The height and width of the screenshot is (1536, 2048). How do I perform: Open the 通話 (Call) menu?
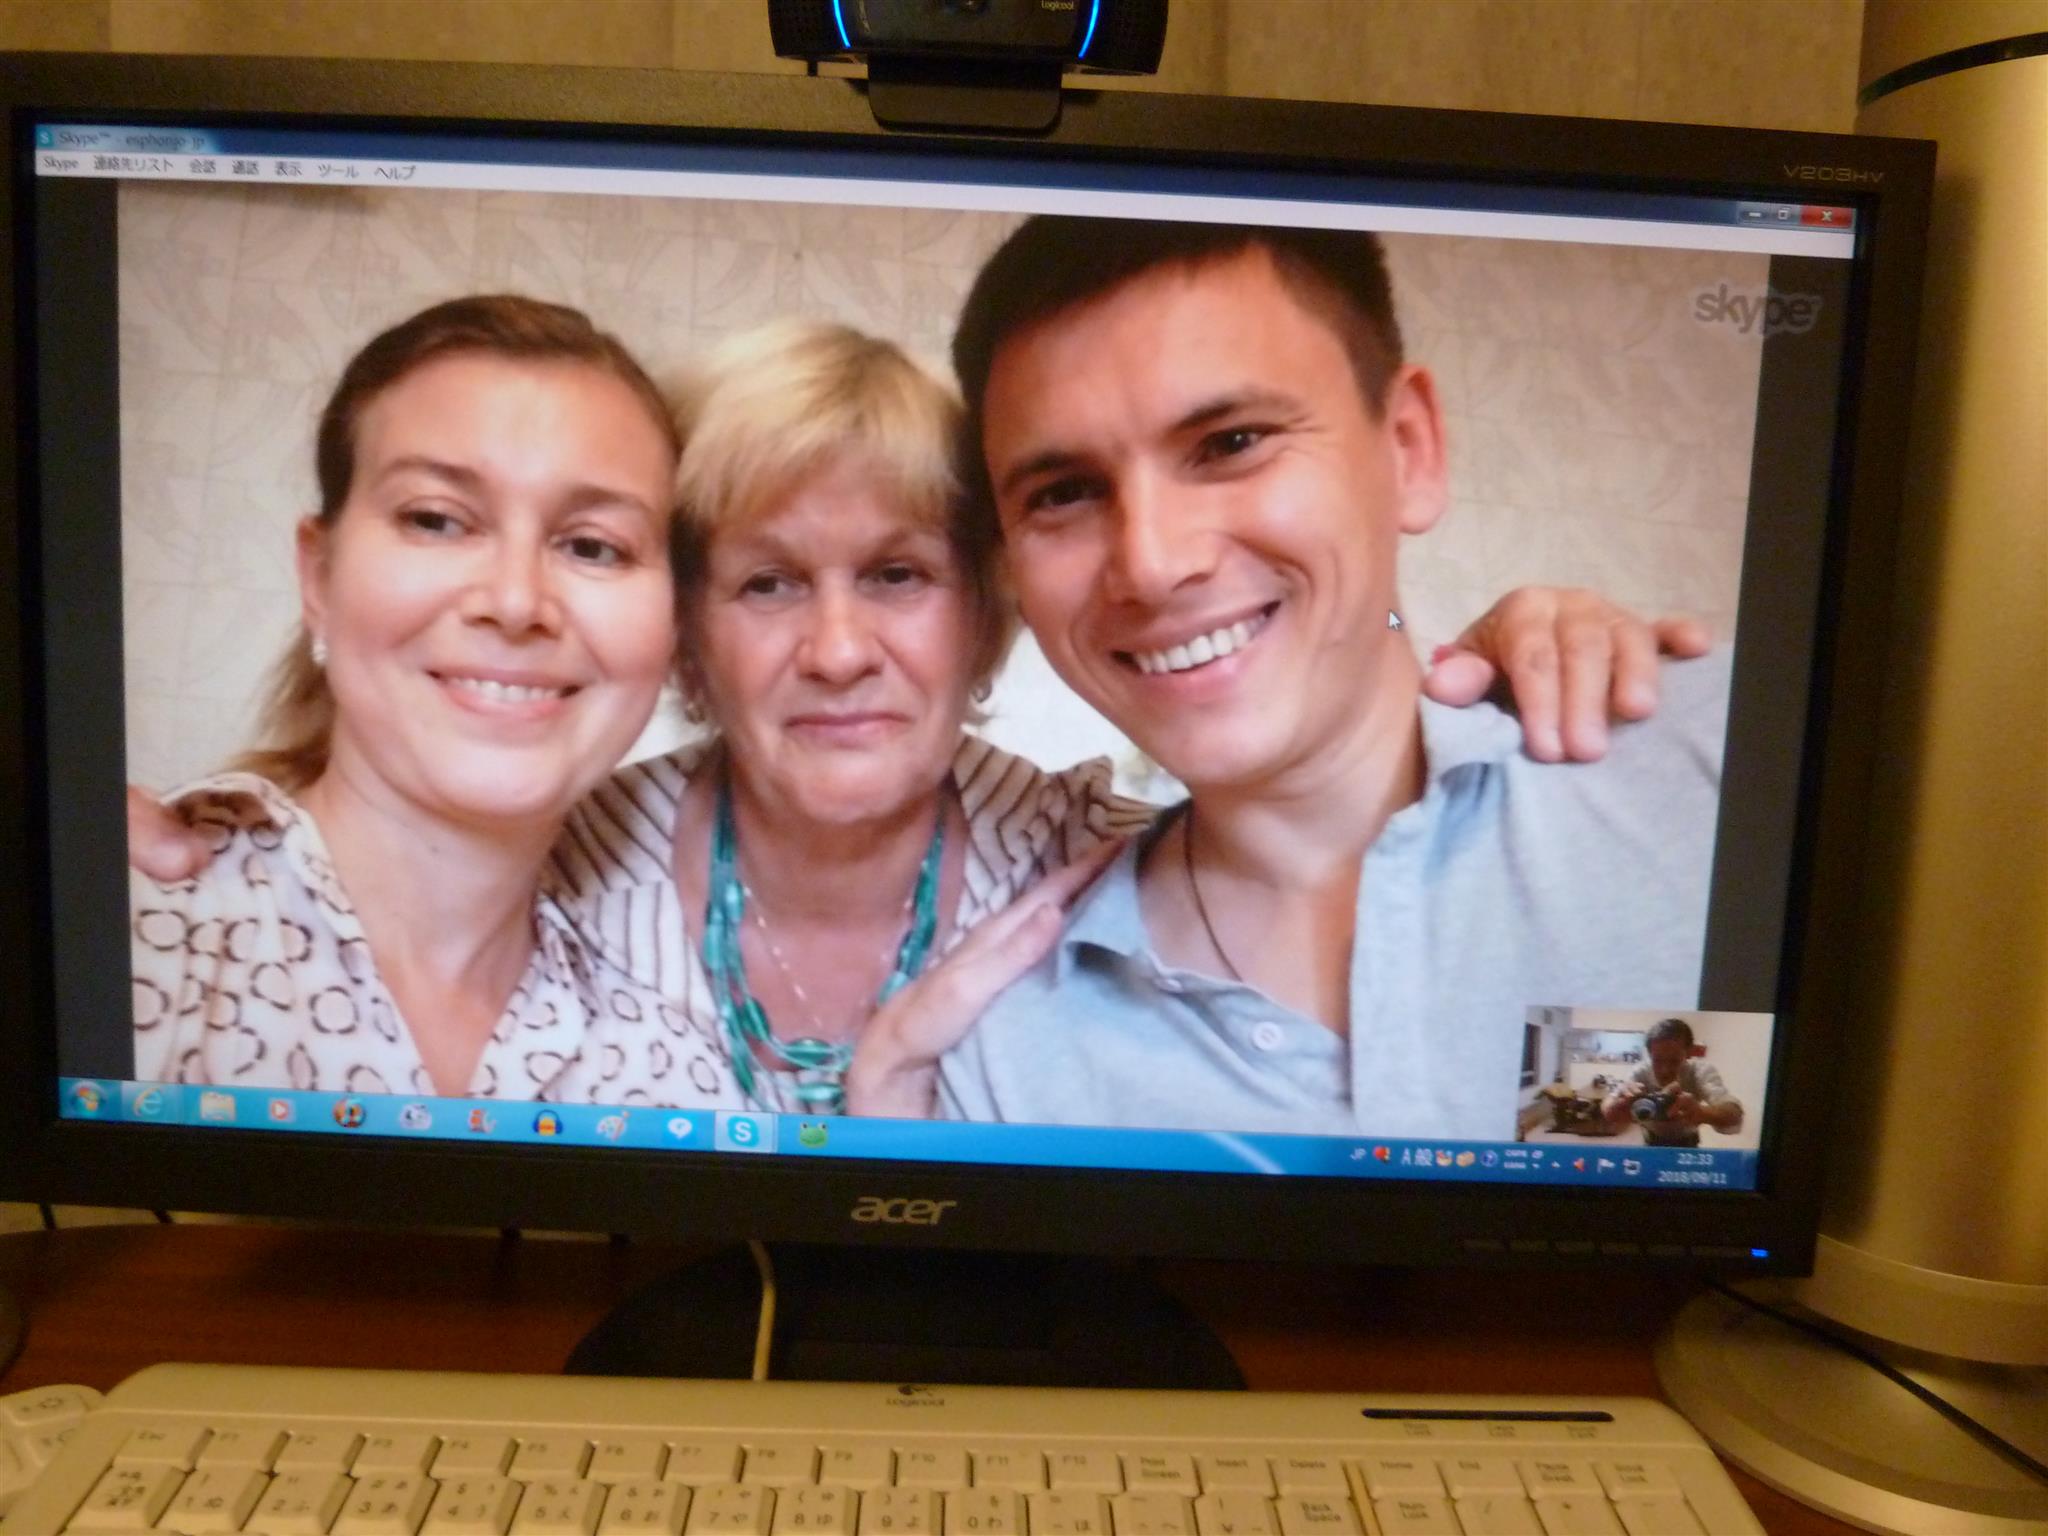(245, 168)
